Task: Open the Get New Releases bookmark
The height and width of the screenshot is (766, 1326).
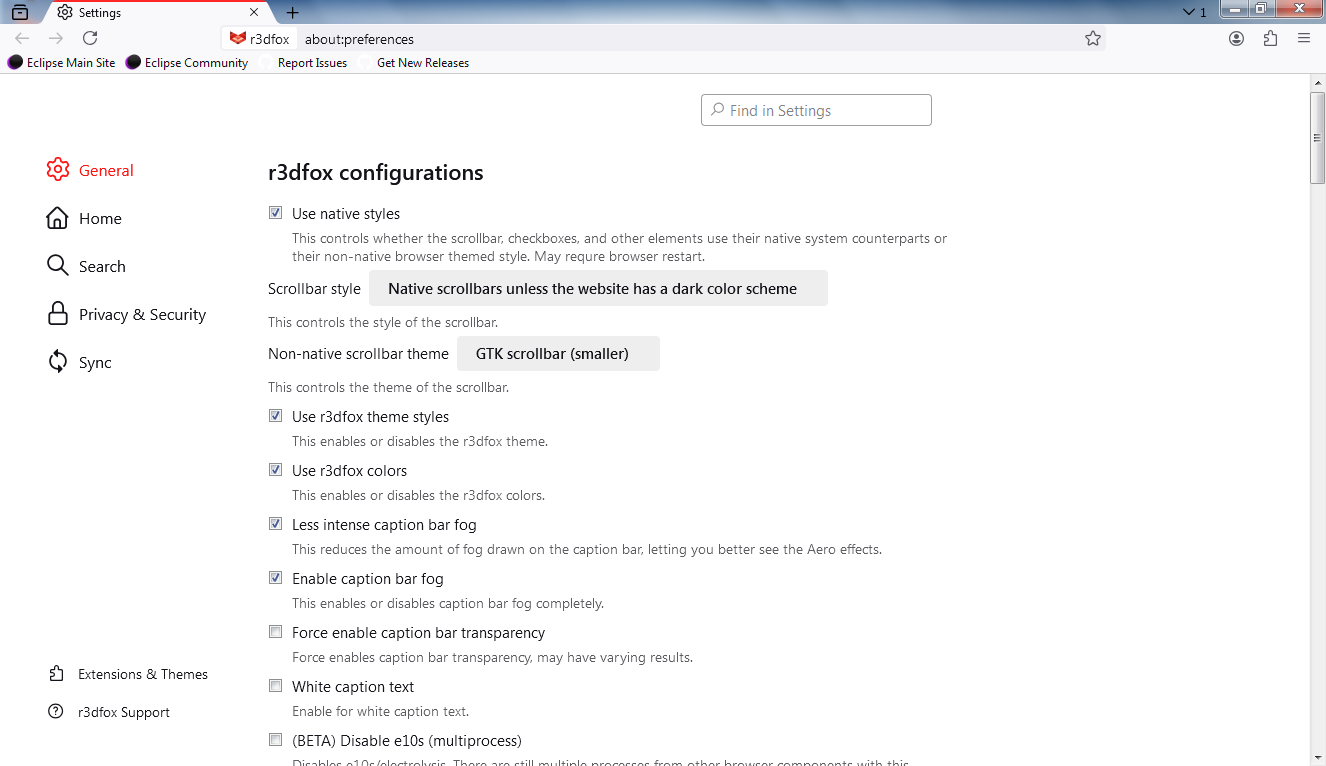Action: pos(414,62)
